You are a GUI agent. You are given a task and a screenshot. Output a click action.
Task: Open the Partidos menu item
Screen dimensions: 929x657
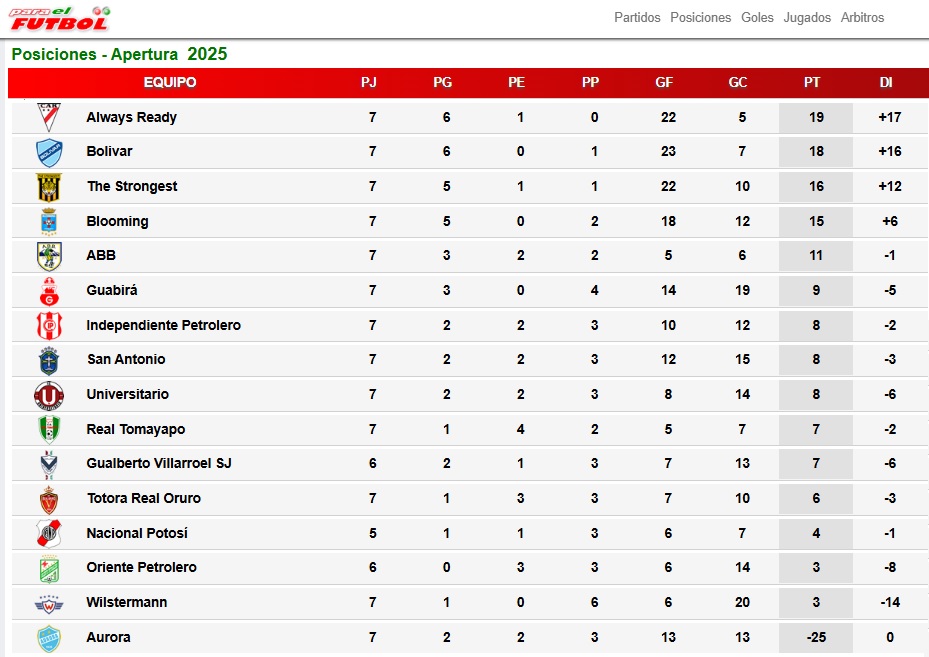point(637,18)
